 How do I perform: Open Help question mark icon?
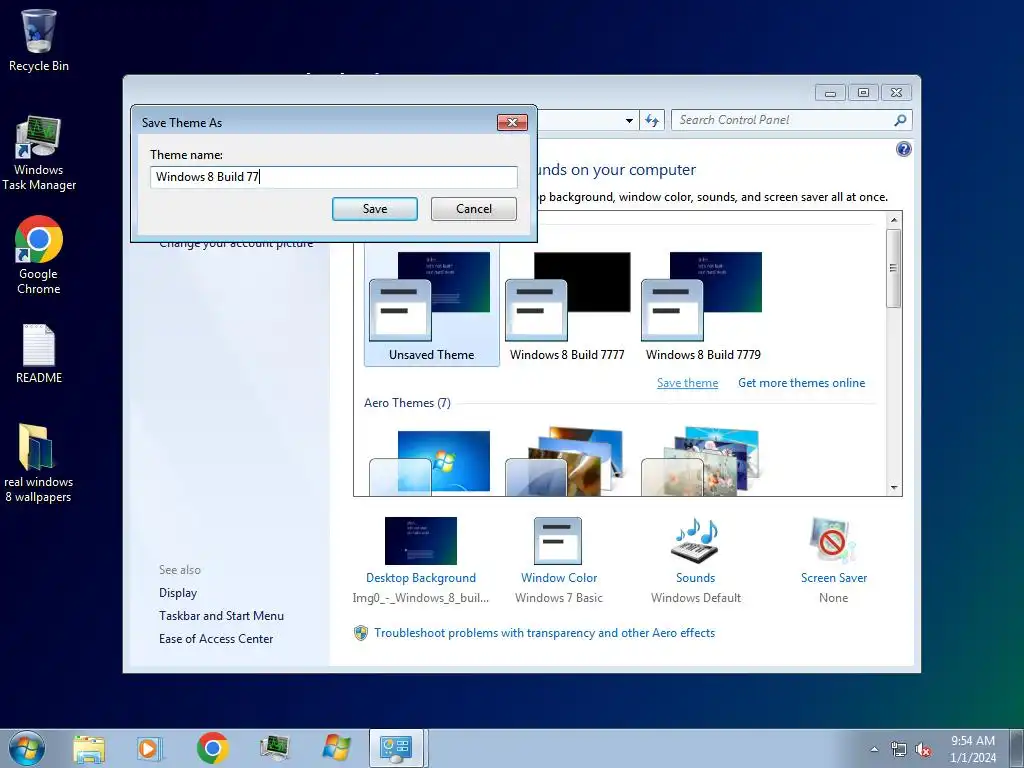(903, 150)
